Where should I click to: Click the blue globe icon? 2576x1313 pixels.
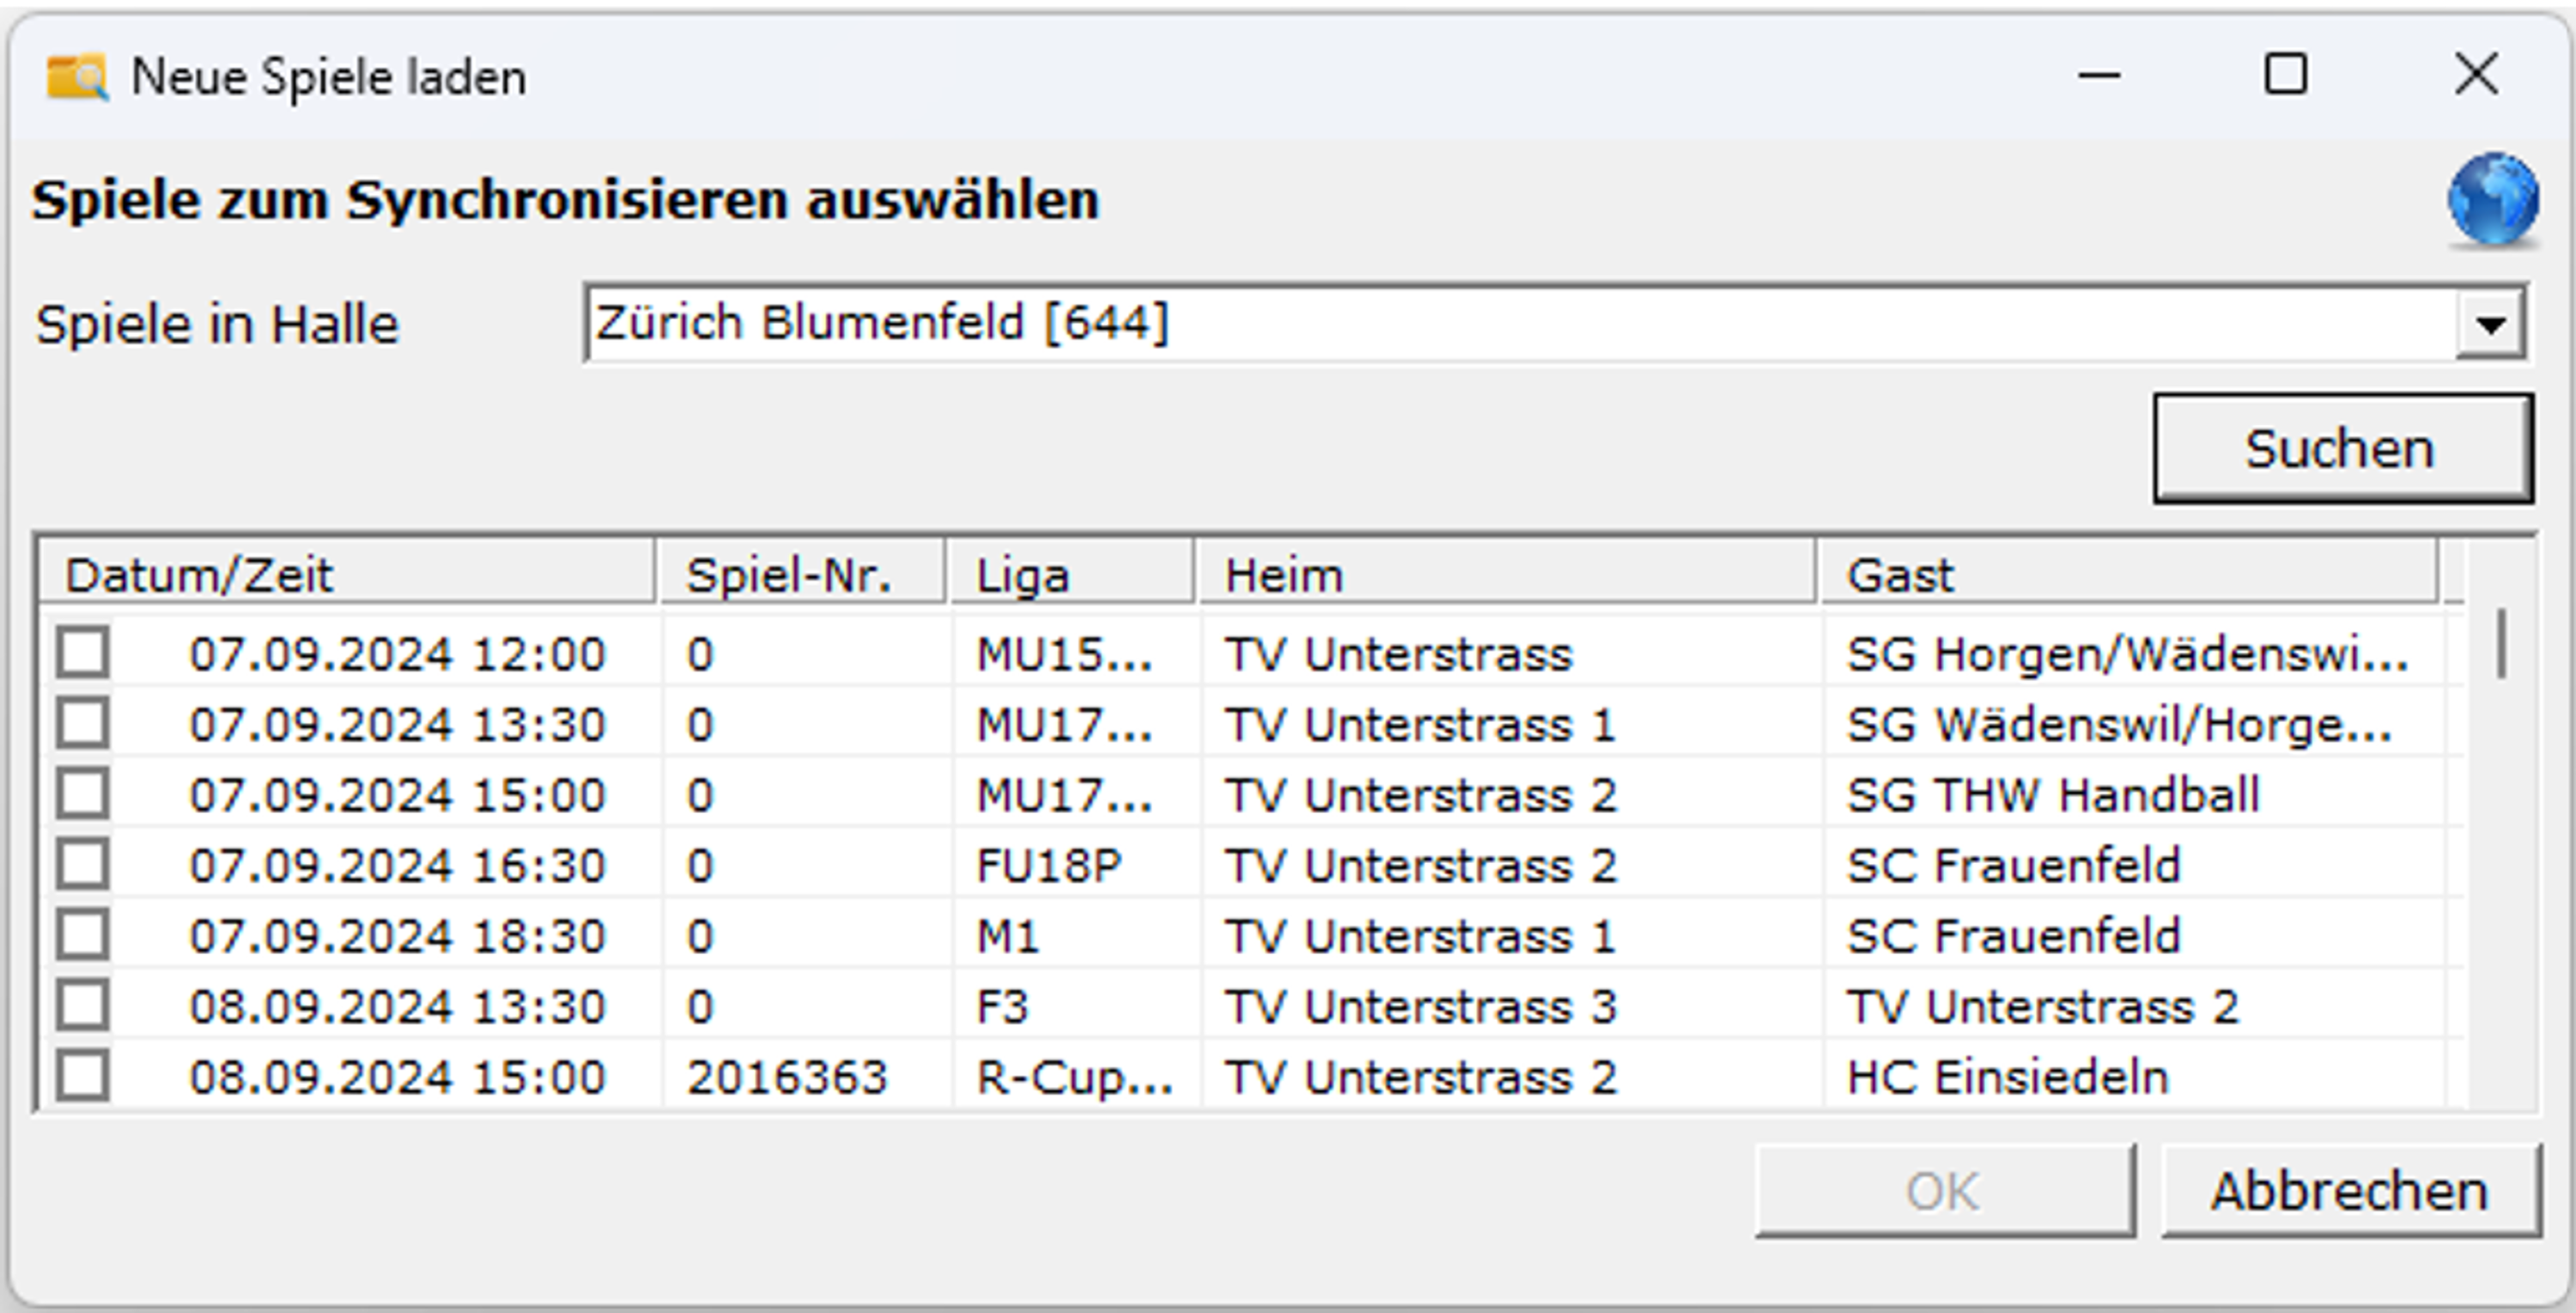pyautogui.click(x=2492, y=200)
